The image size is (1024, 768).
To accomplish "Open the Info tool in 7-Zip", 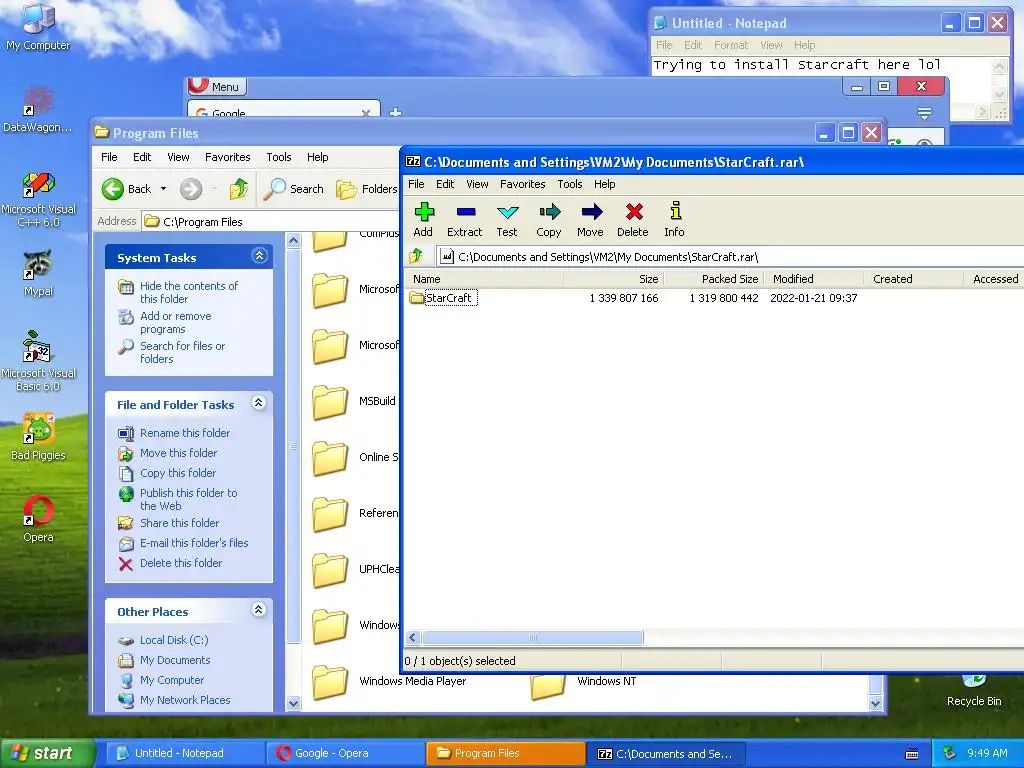I will (x=675, y=219).
